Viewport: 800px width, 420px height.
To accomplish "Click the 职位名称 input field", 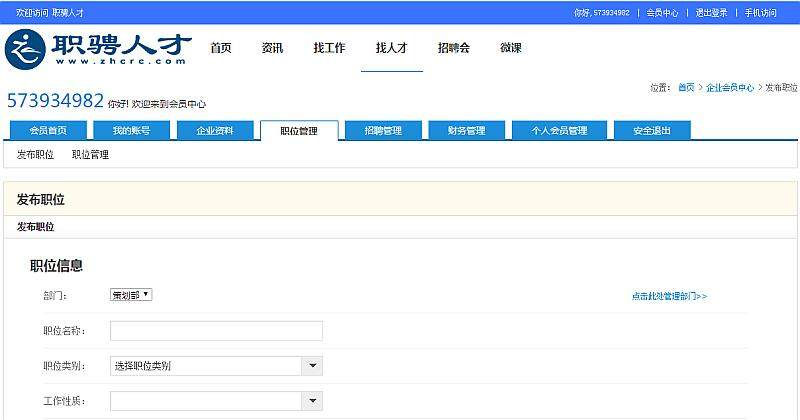I will click(216, 331).
